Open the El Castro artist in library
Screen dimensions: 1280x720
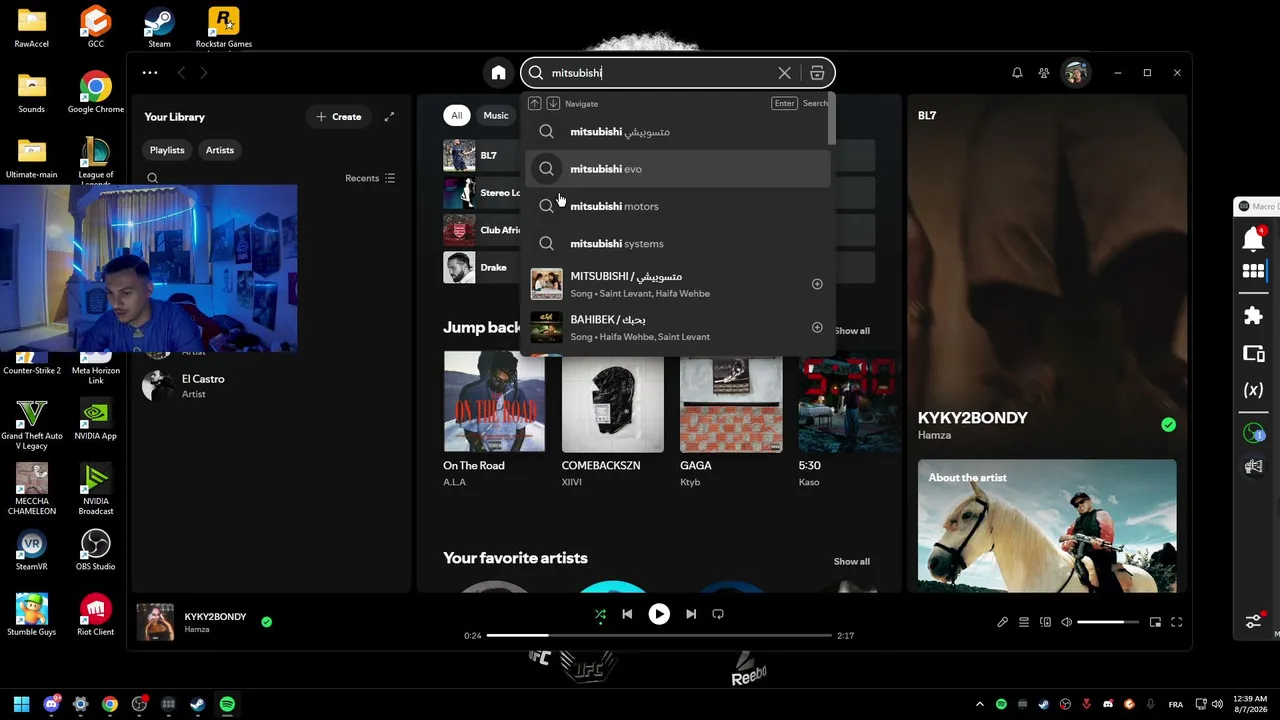[272, 386]
